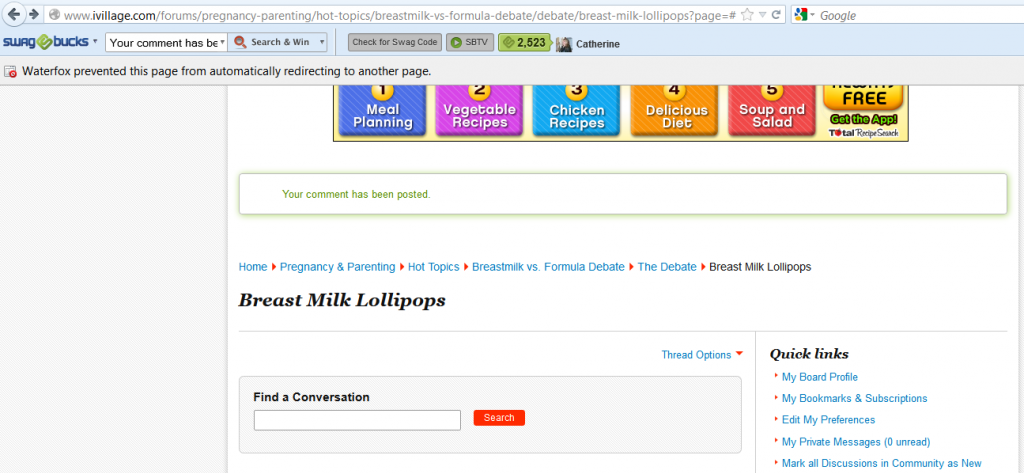Expand the Thread Options menu
Viewport: 1024px width, 473px height.
tap(702, 355)
